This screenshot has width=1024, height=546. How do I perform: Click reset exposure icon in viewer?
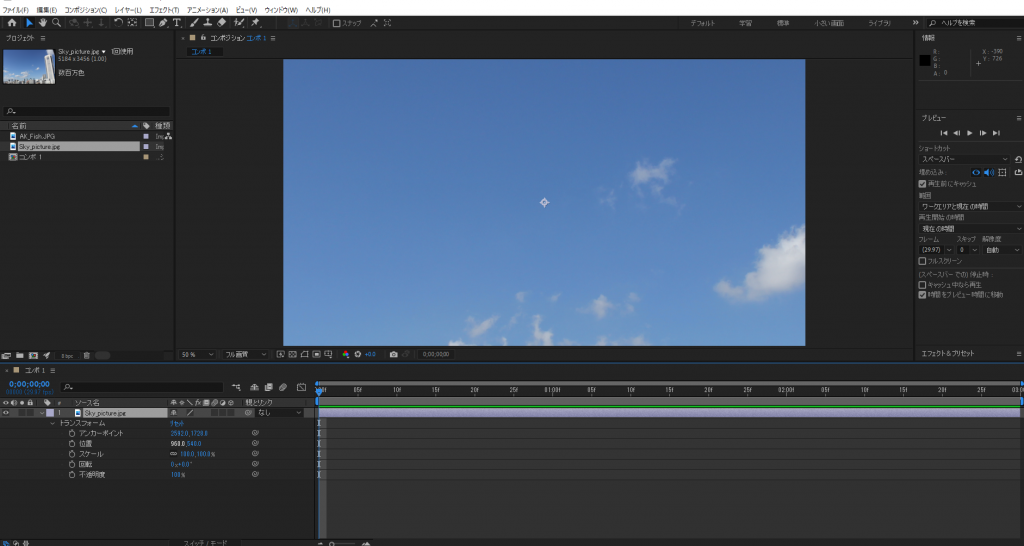pyautogui.click(x=358, y=355)
